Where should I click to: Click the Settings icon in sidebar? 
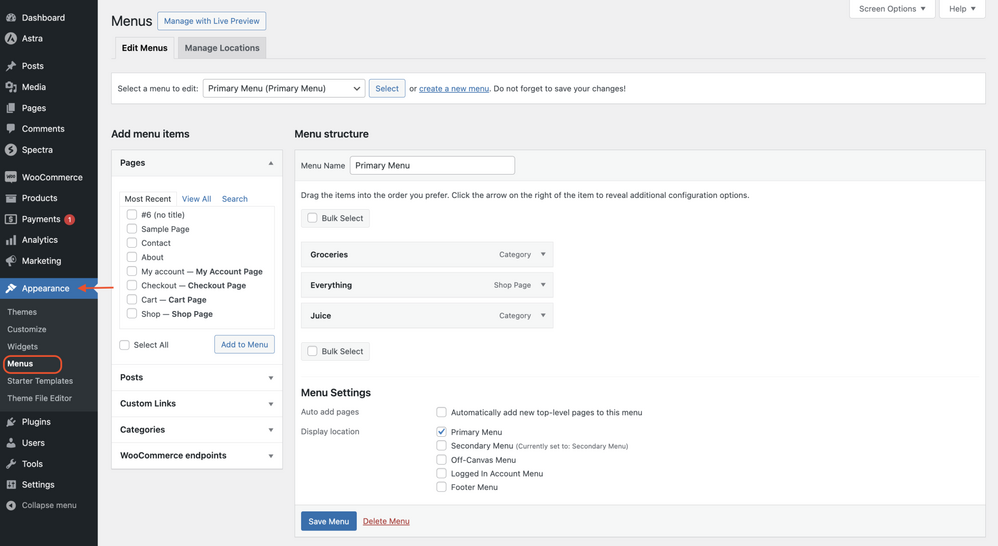pos(11,485)
